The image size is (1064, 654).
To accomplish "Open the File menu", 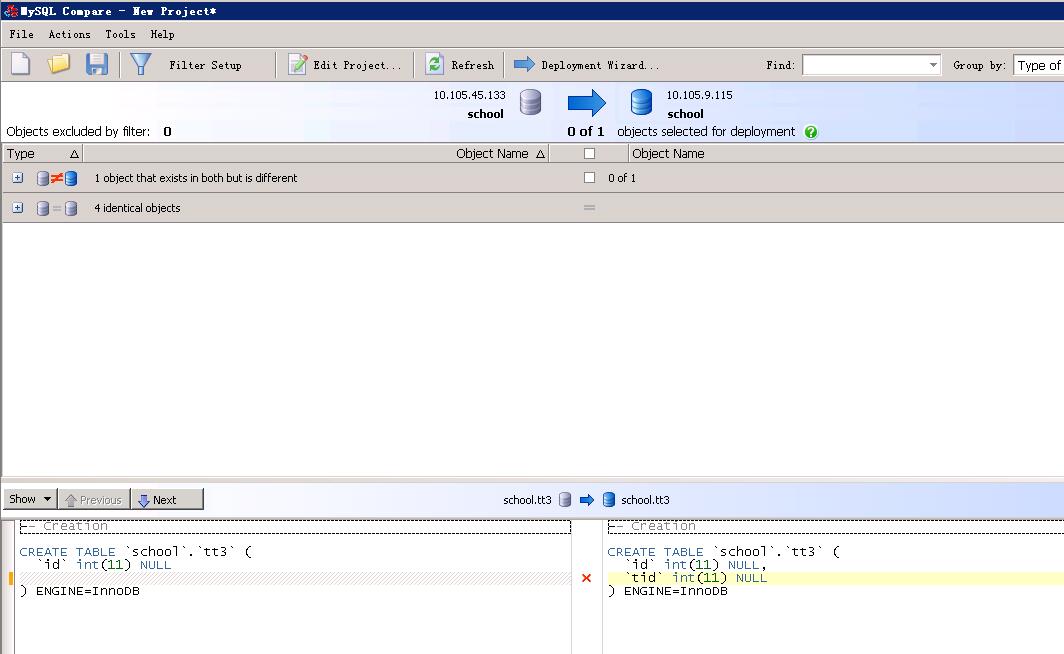I will pyautogui.click(x=21, y=34).
